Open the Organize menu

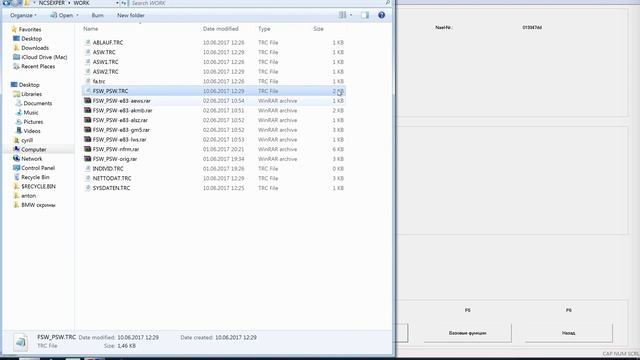pos(23,16)
